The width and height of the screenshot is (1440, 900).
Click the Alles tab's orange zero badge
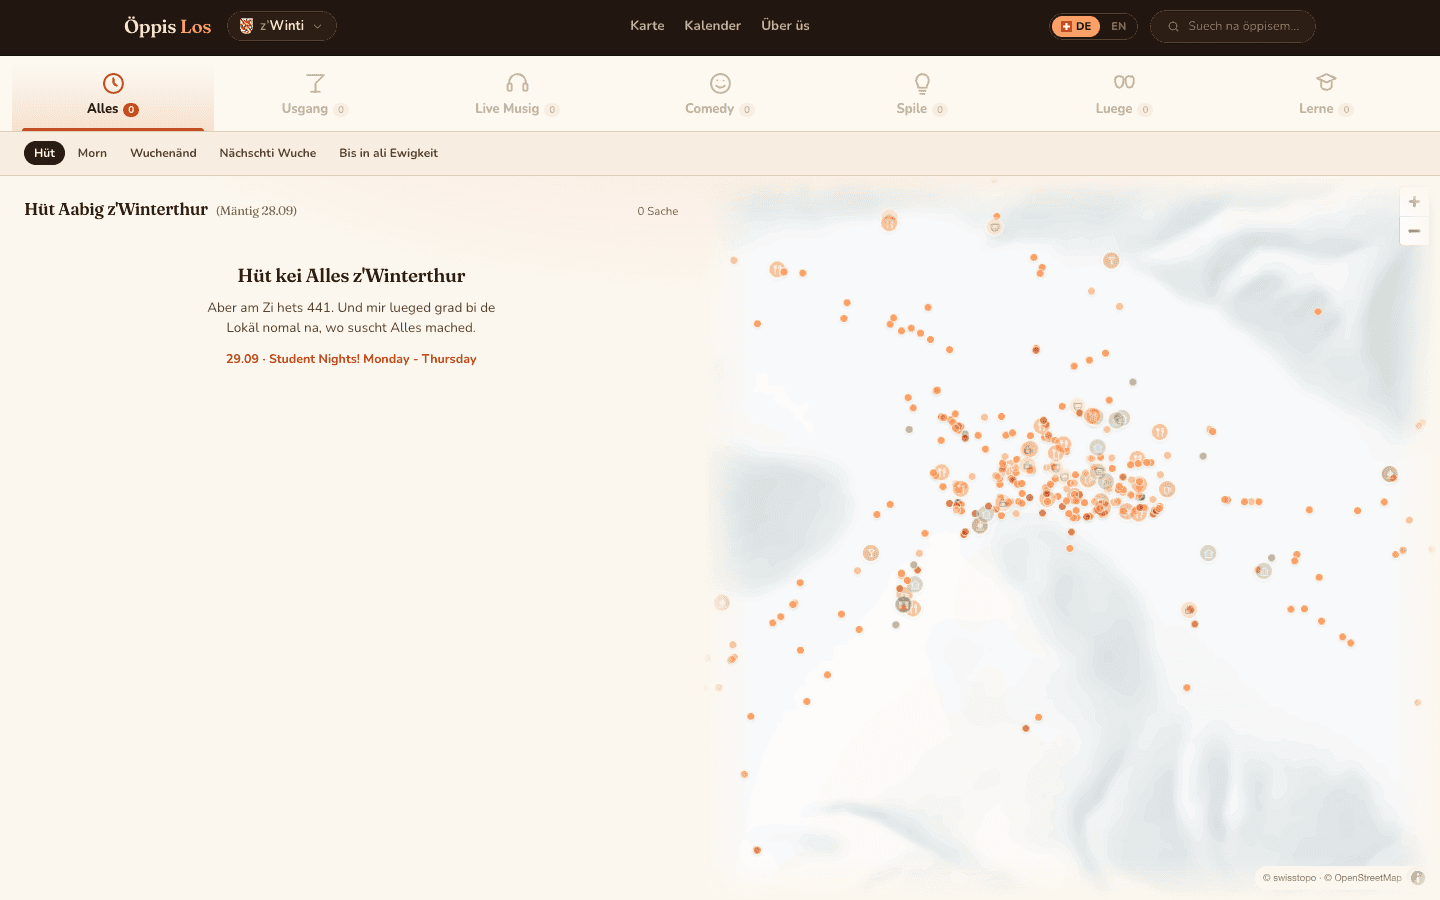131,110
